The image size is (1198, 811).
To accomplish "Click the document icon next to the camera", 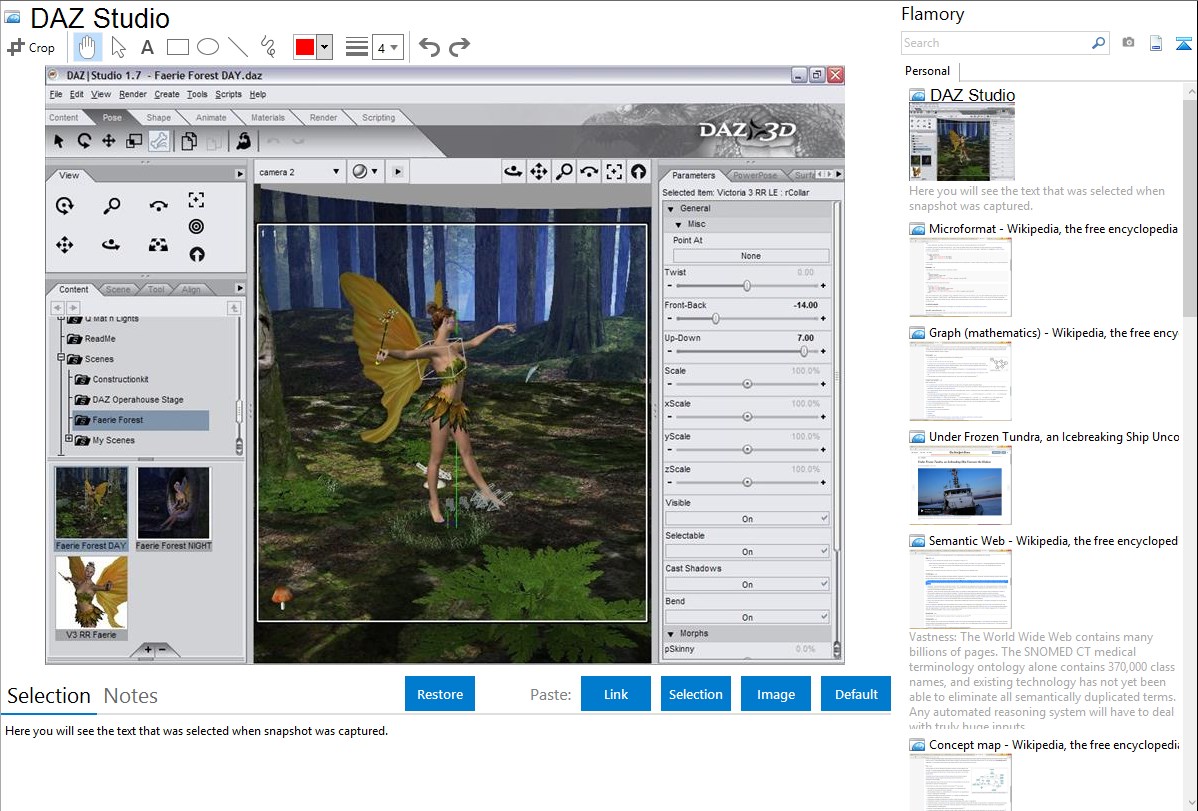I will [1156, 43].
